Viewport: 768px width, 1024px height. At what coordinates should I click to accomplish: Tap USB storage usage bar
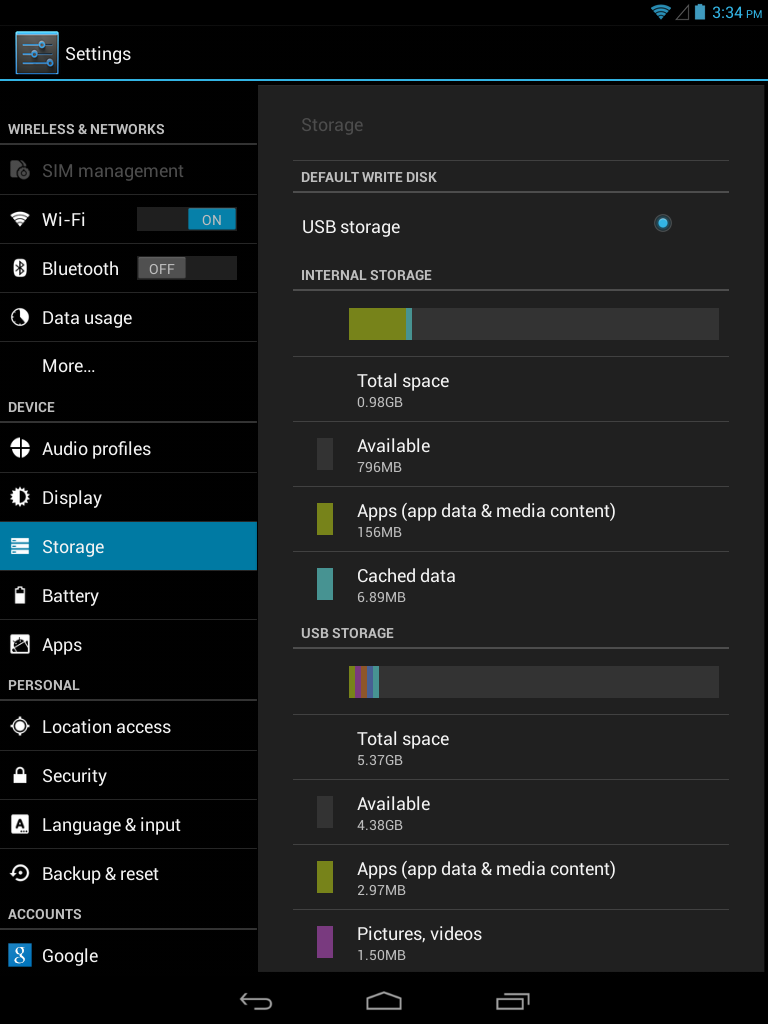(534, 682)
